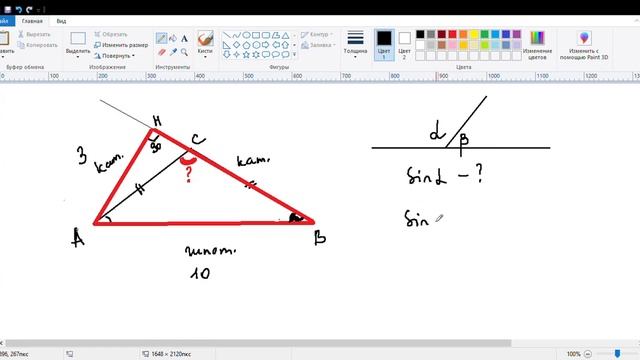Image resolution: width=640 pixels, height=360 pixels.
Task: Click the Save icon in the title bar
Action: (x=7, y=9)
